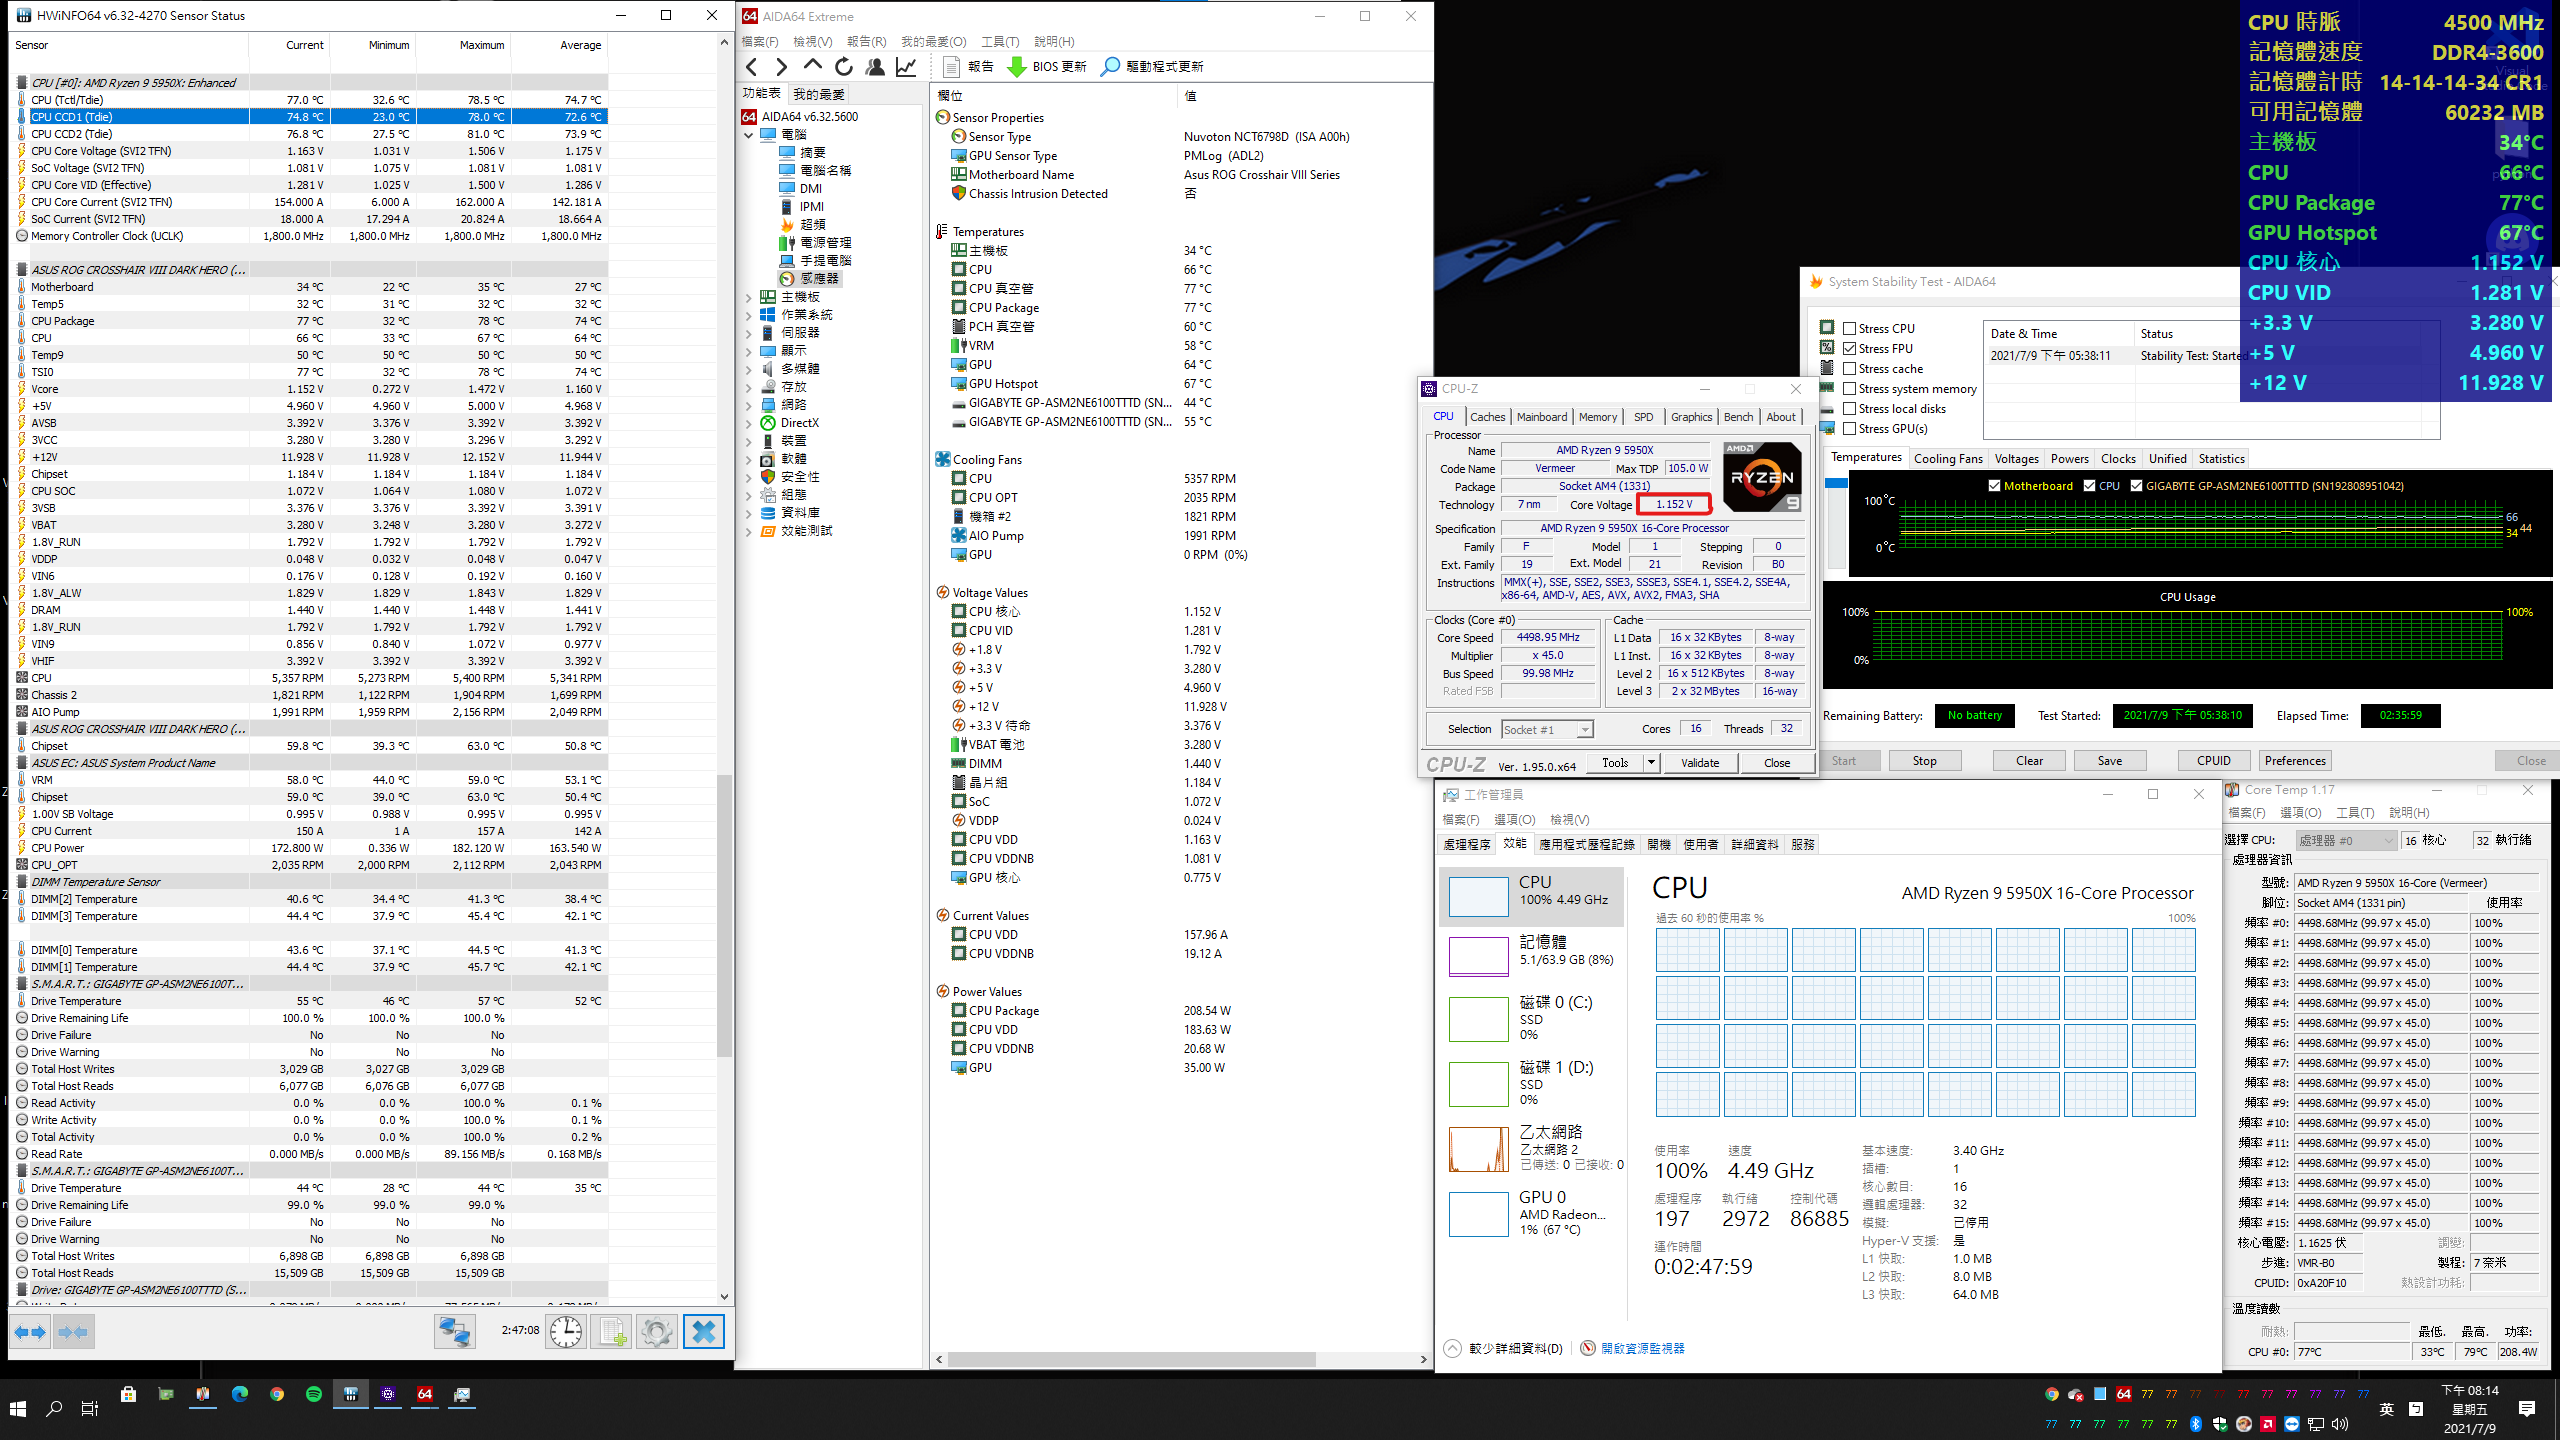Switch to CPU-Z Mainboard tab
This screenshot has height=1440, width=2560.
[1542, 417]
